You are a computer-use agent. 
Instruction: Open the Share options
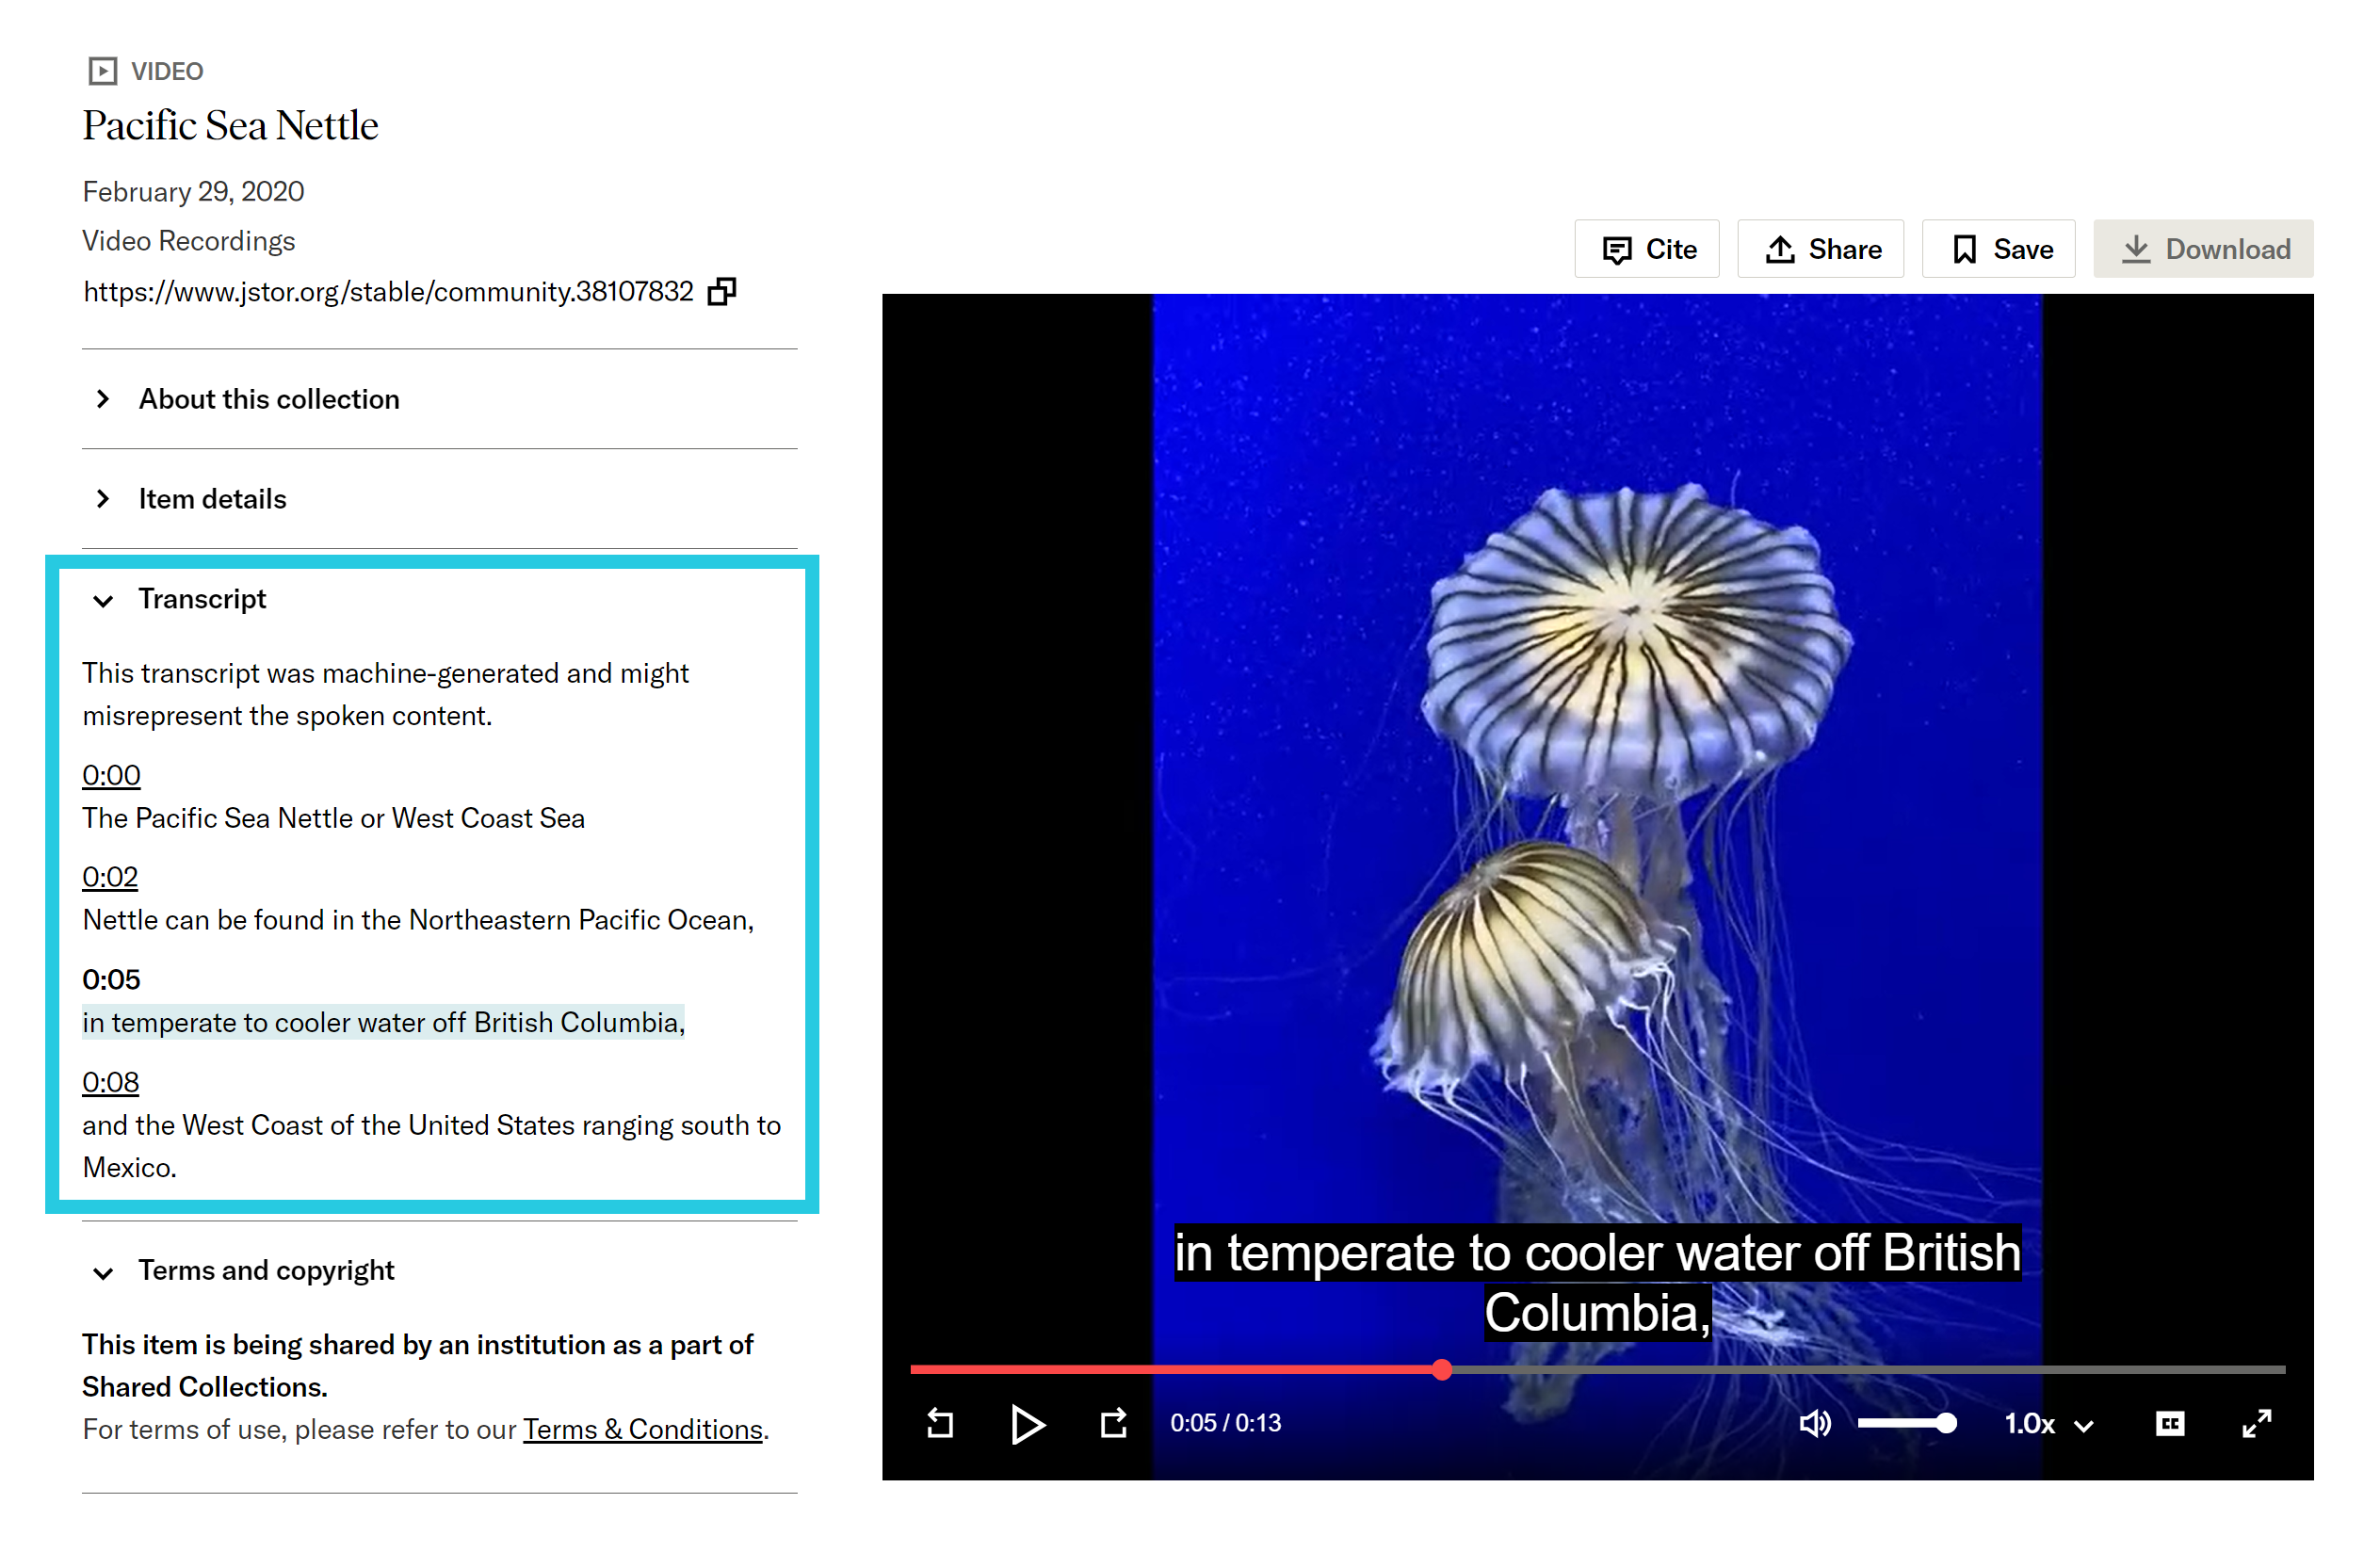tap(1820, 249)
